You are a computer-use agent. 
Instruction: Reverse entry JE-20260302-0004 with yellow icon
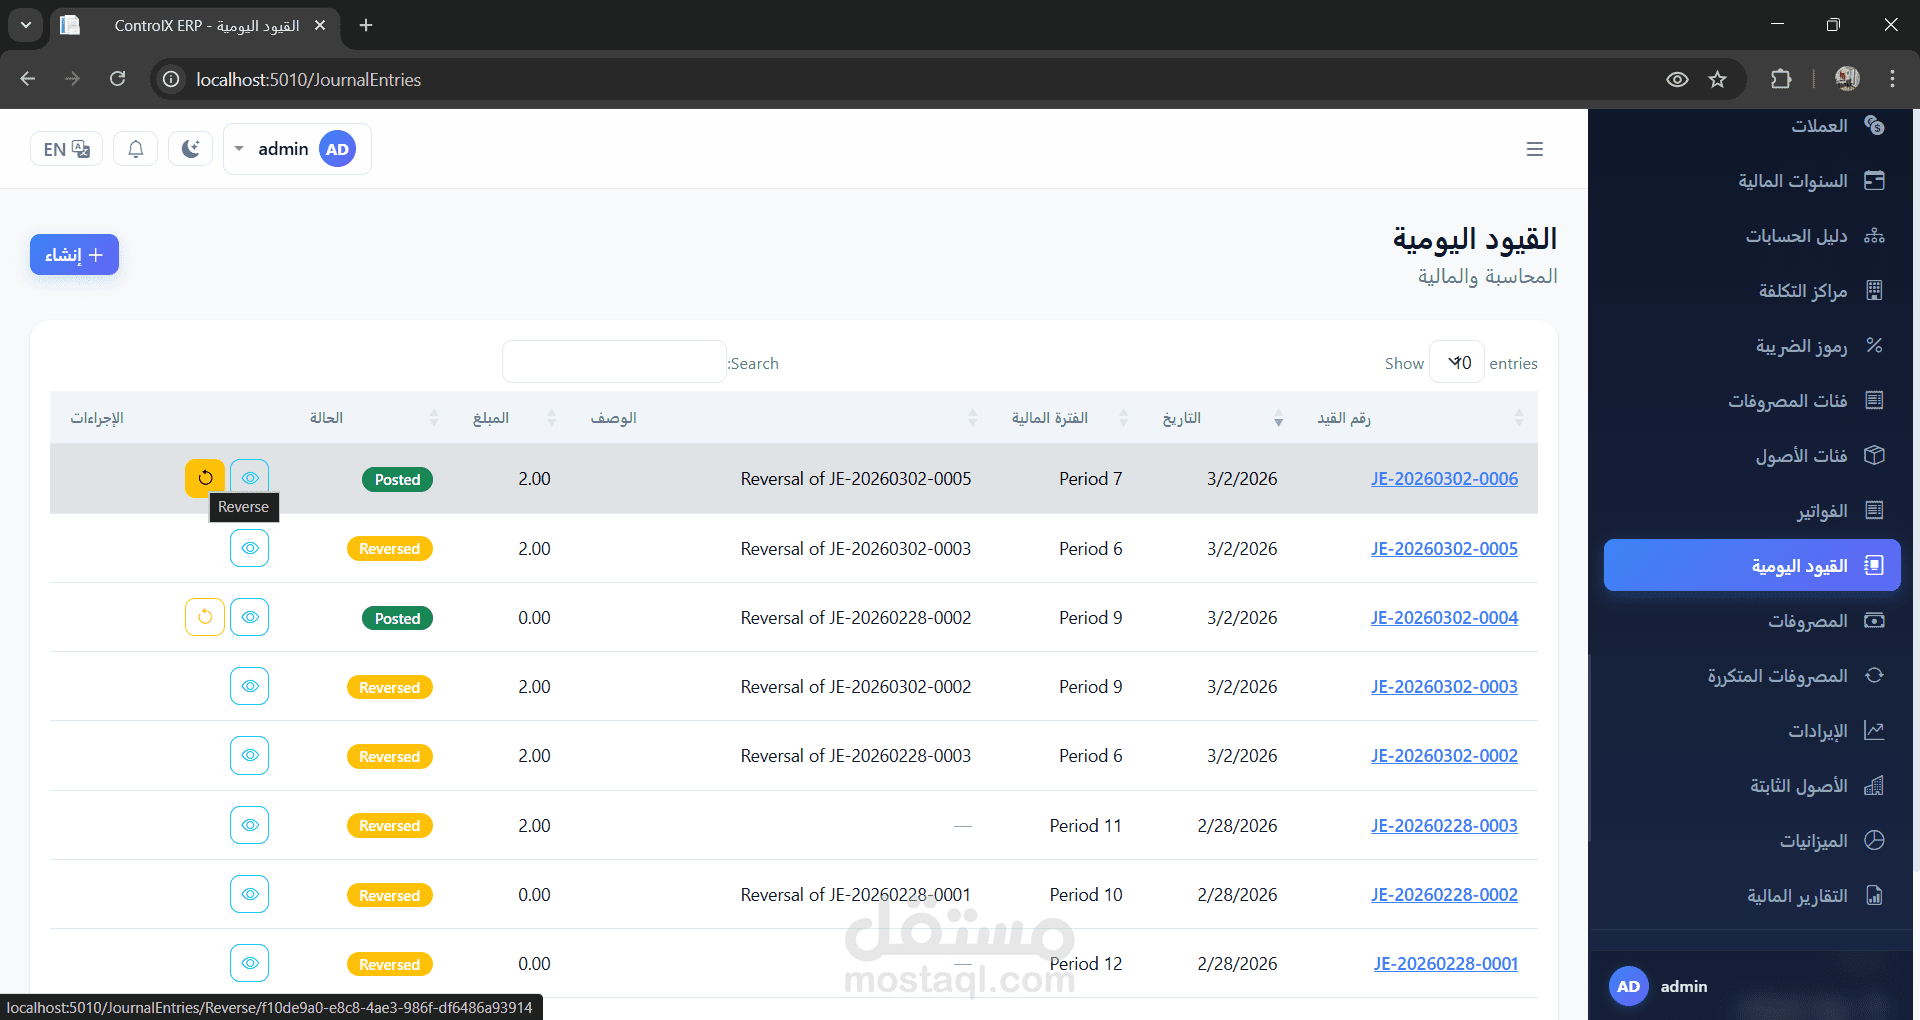pyautogui.click(x=205, y=617)
